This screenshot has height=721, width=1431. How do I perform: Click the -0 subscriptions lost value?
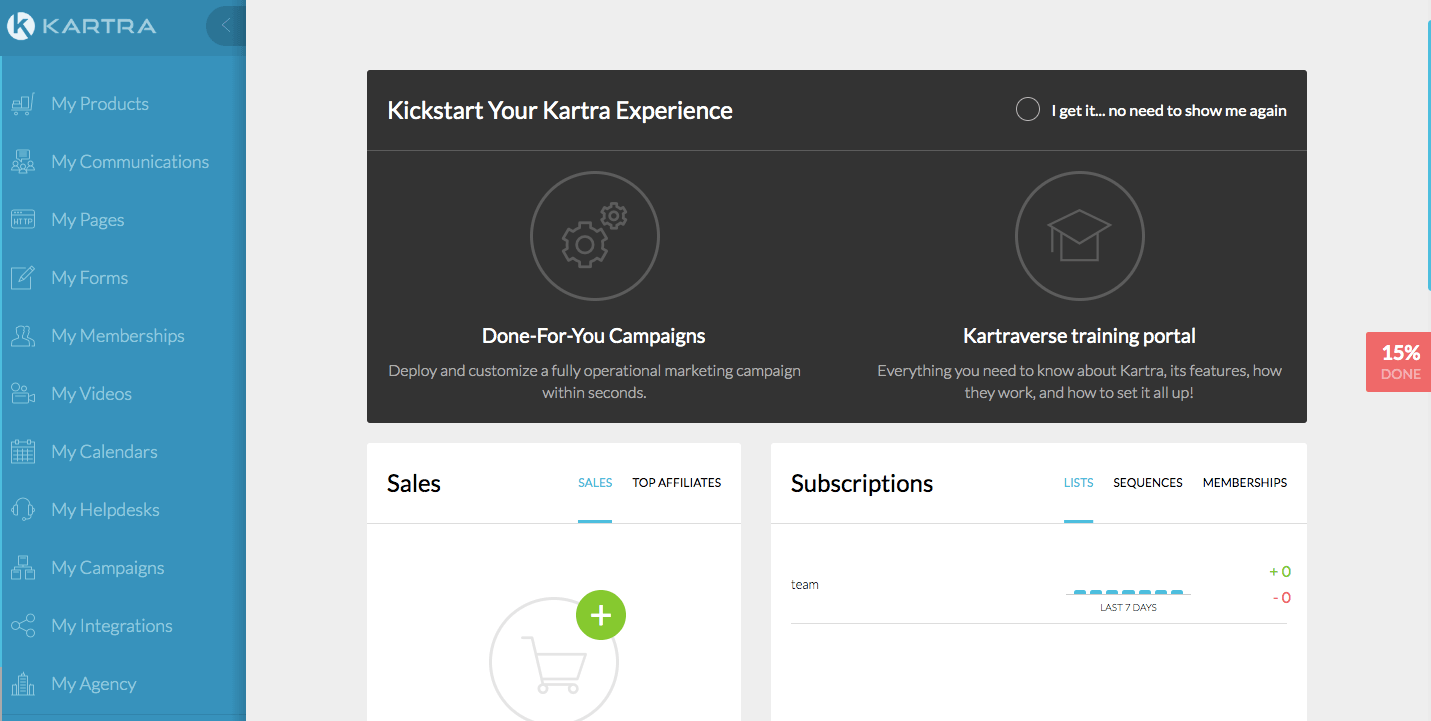tap(1282, 598)
